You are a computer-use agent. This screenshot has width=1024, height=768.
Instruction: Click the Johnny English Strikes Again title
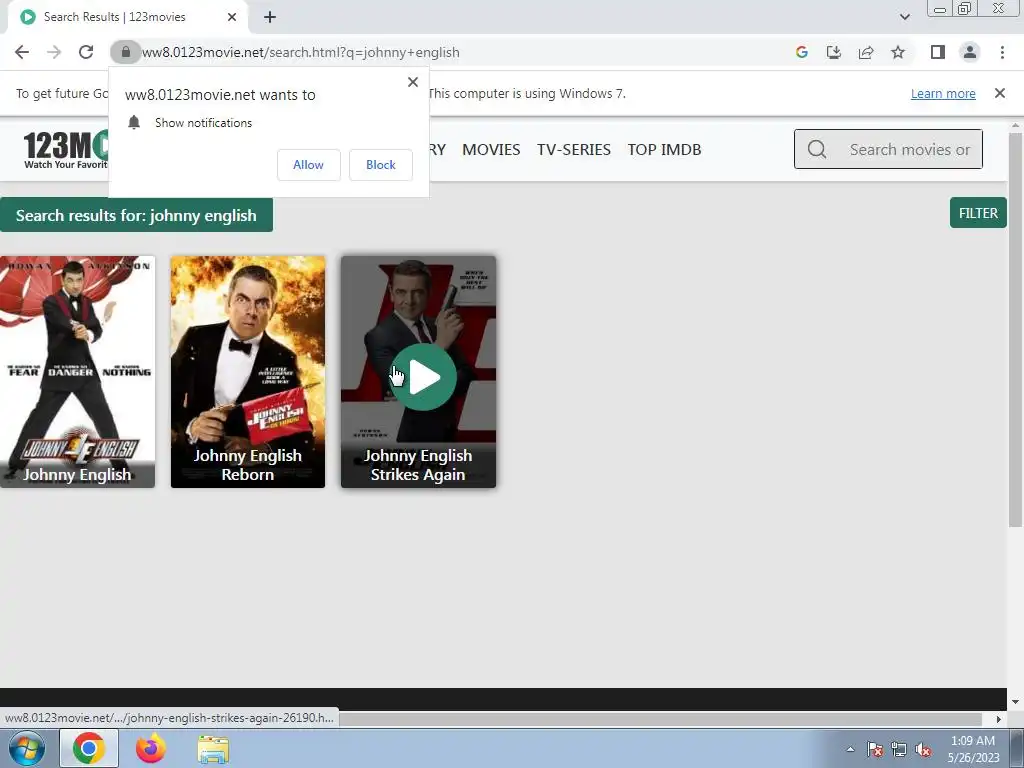(x=418, y=465)
